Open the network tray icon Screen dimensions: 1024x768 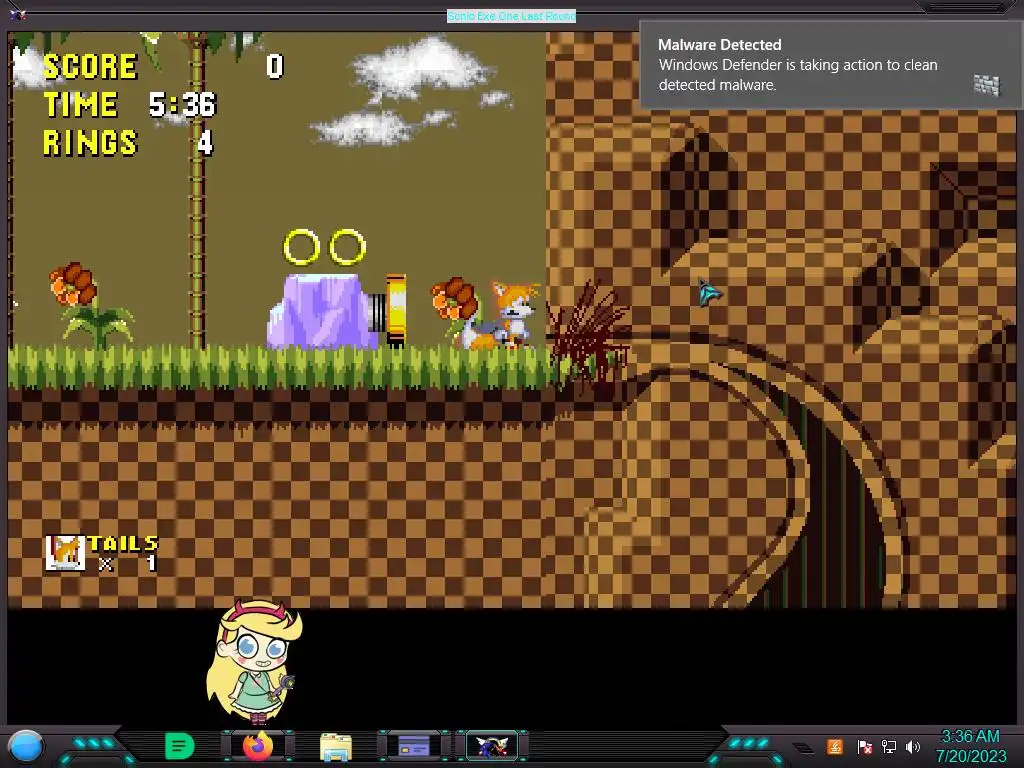tap(888, 746)
